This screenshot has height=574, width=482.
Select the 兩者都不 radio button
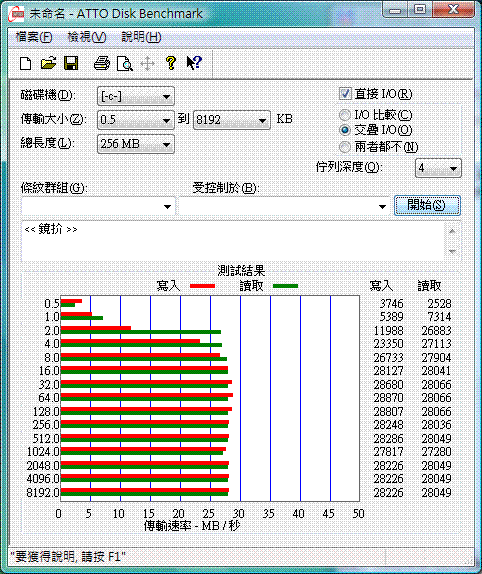(345, 147)
